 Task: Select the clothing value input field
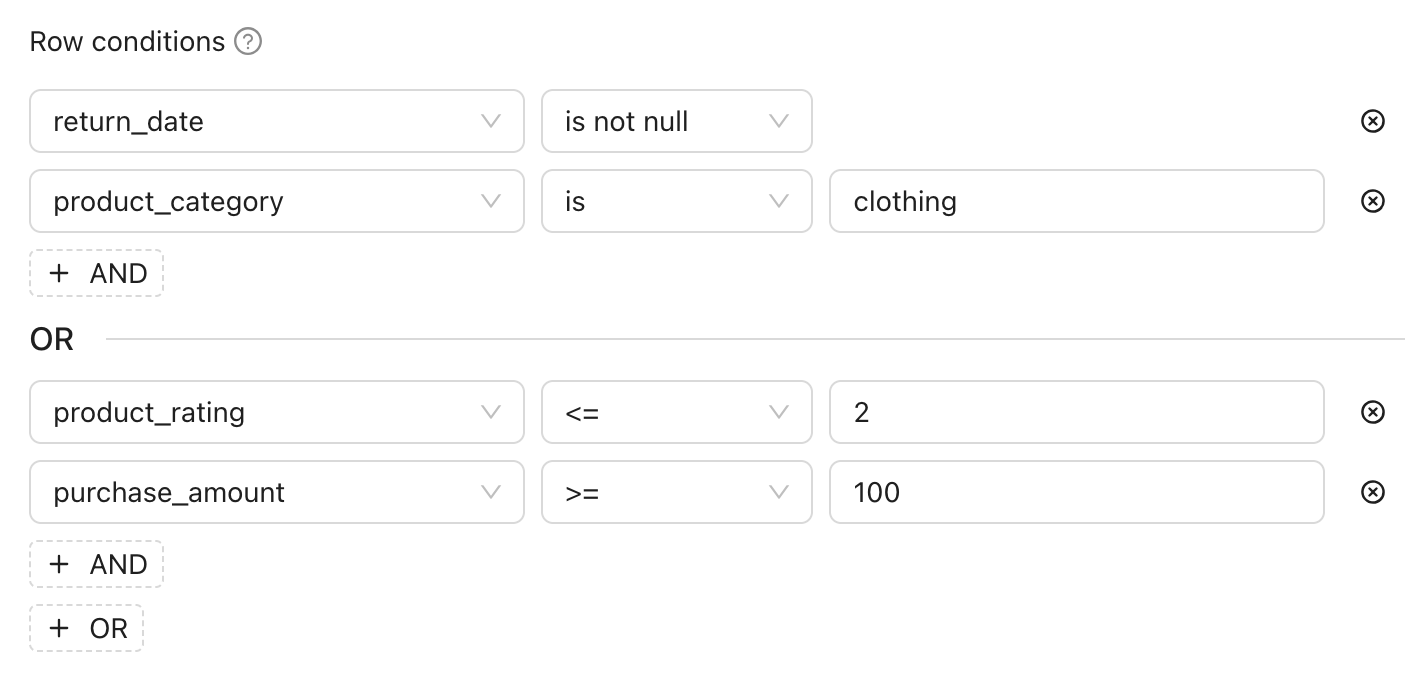click(x=1076, y=201)
